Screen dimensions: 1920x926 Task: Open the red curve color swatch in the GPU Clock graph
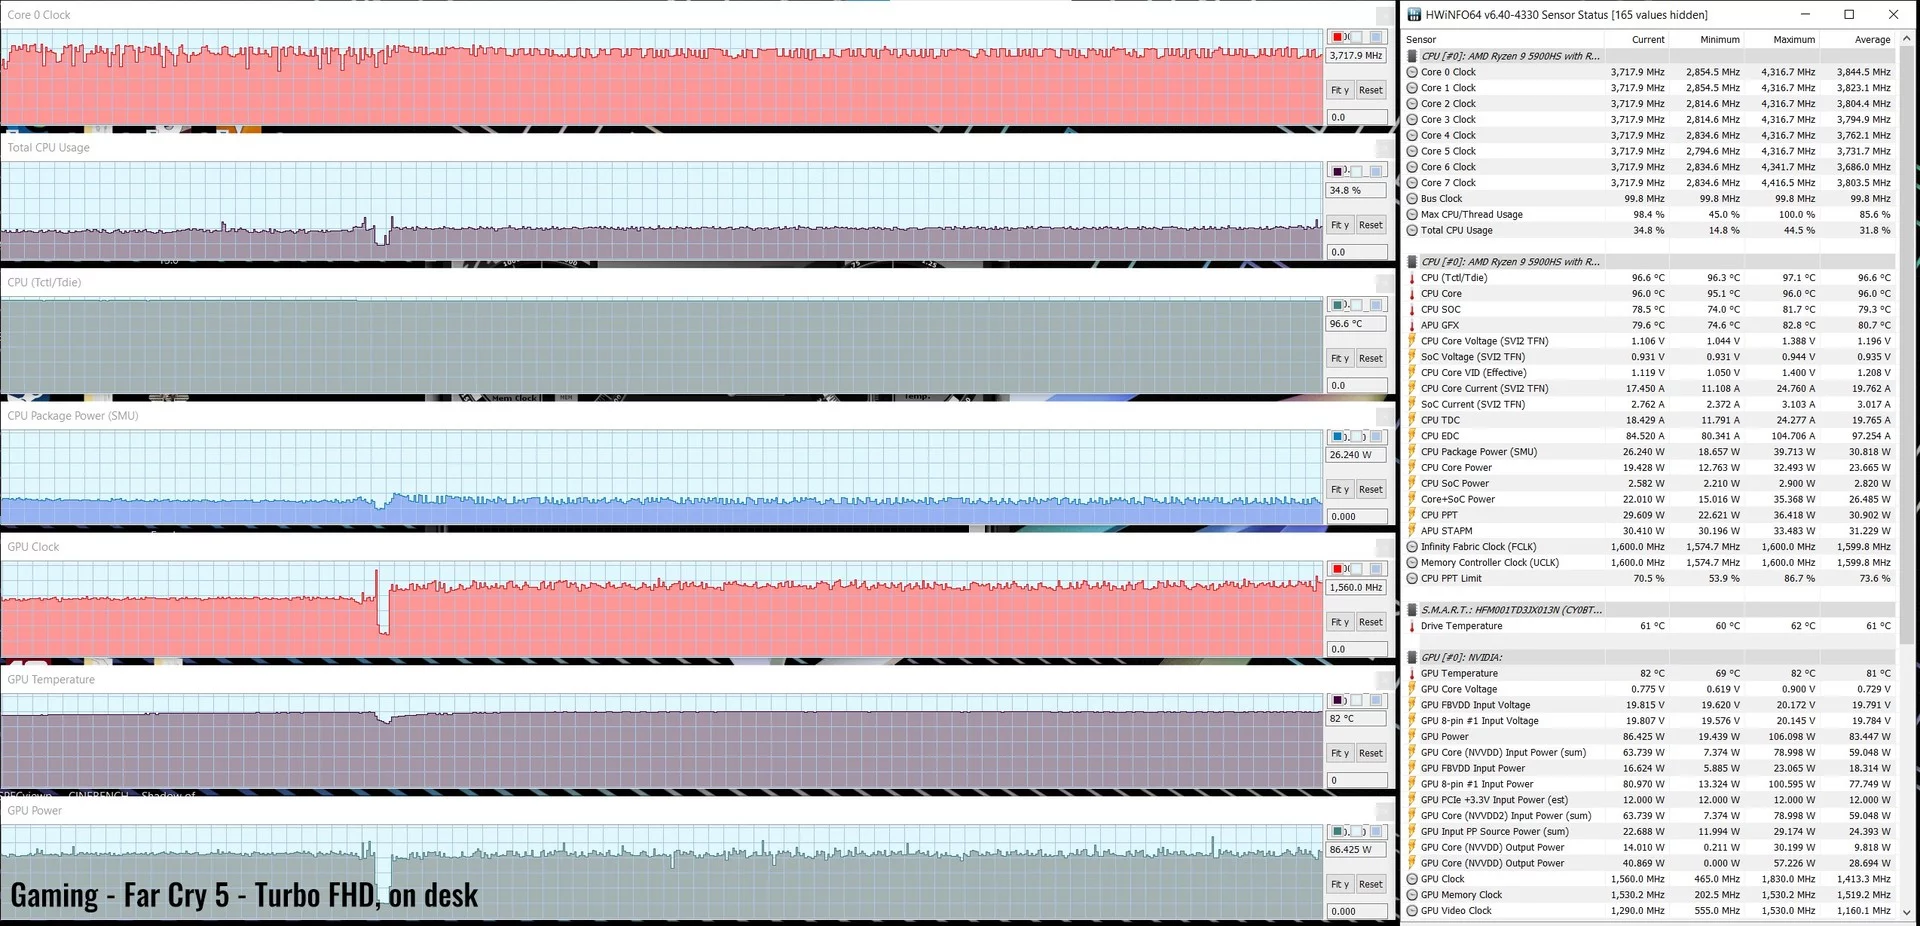[1338, 569]
